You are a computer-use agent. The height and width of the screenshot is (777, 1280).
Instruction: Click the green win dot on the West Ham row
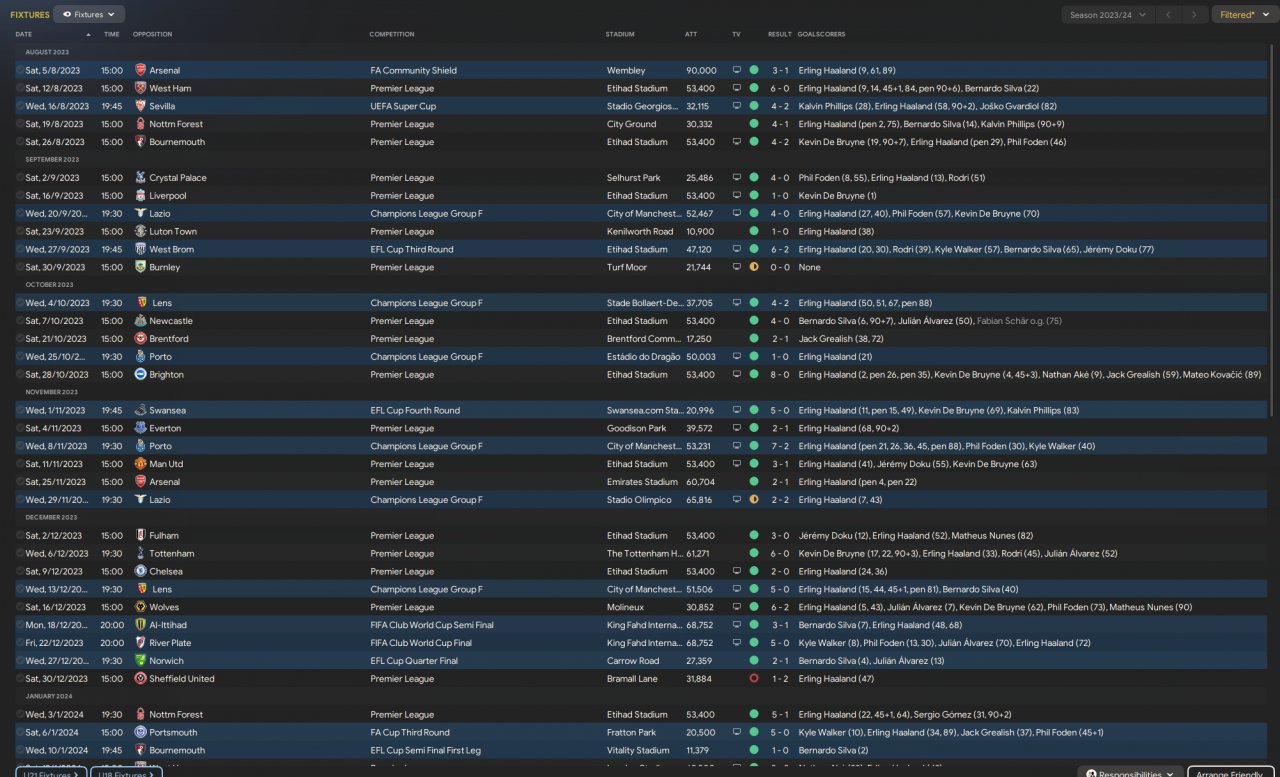coord(754,89)
